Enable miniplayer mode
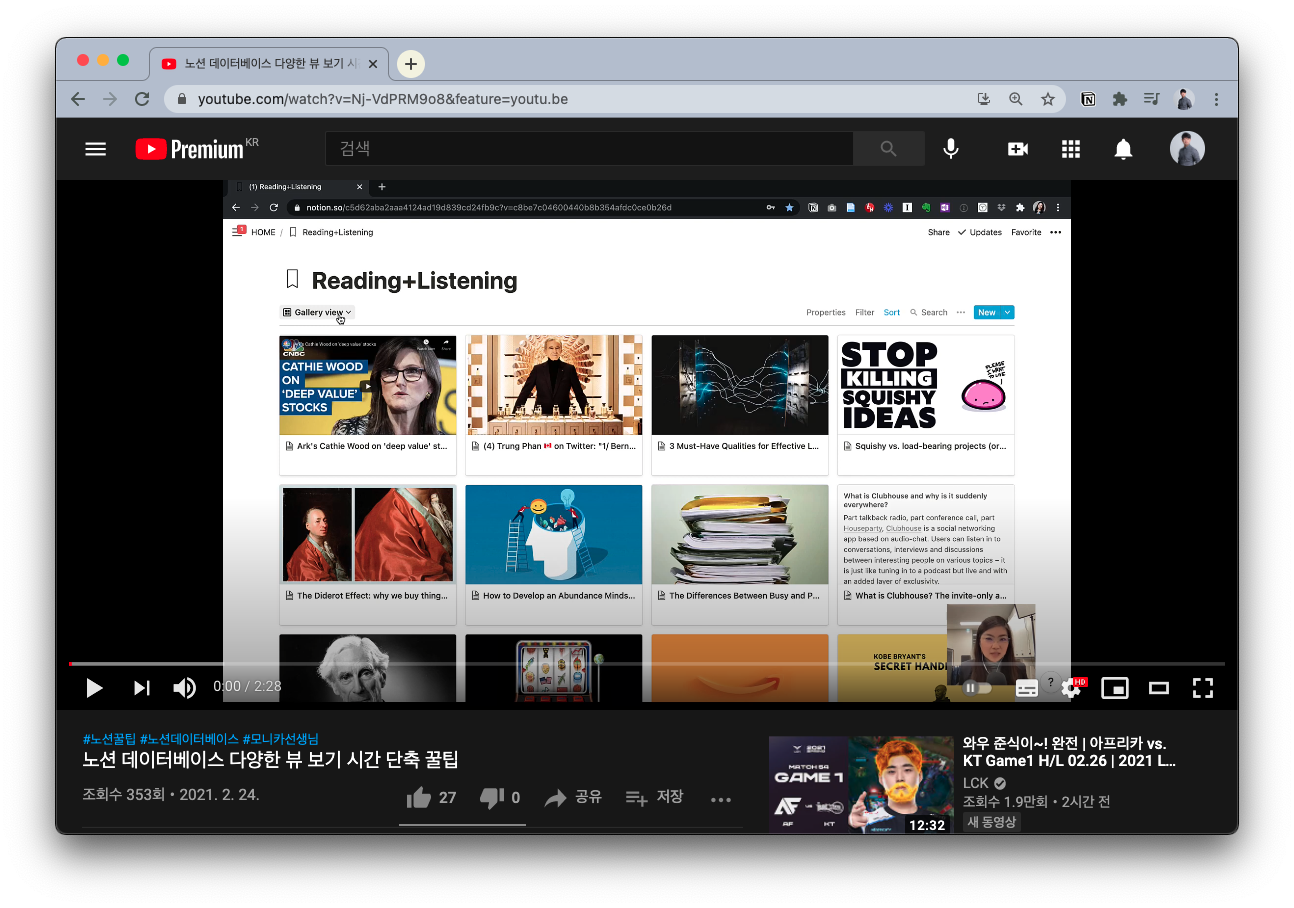 click(x=1114, y=688)
